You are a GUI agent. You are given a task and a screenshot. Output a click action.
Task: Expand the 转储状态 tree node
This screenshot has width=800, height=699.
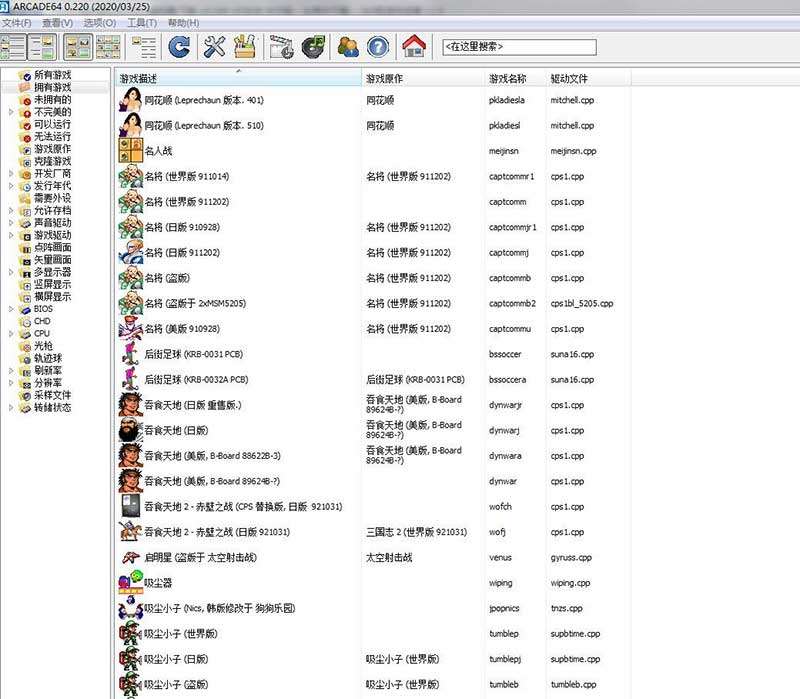point(11,407)
